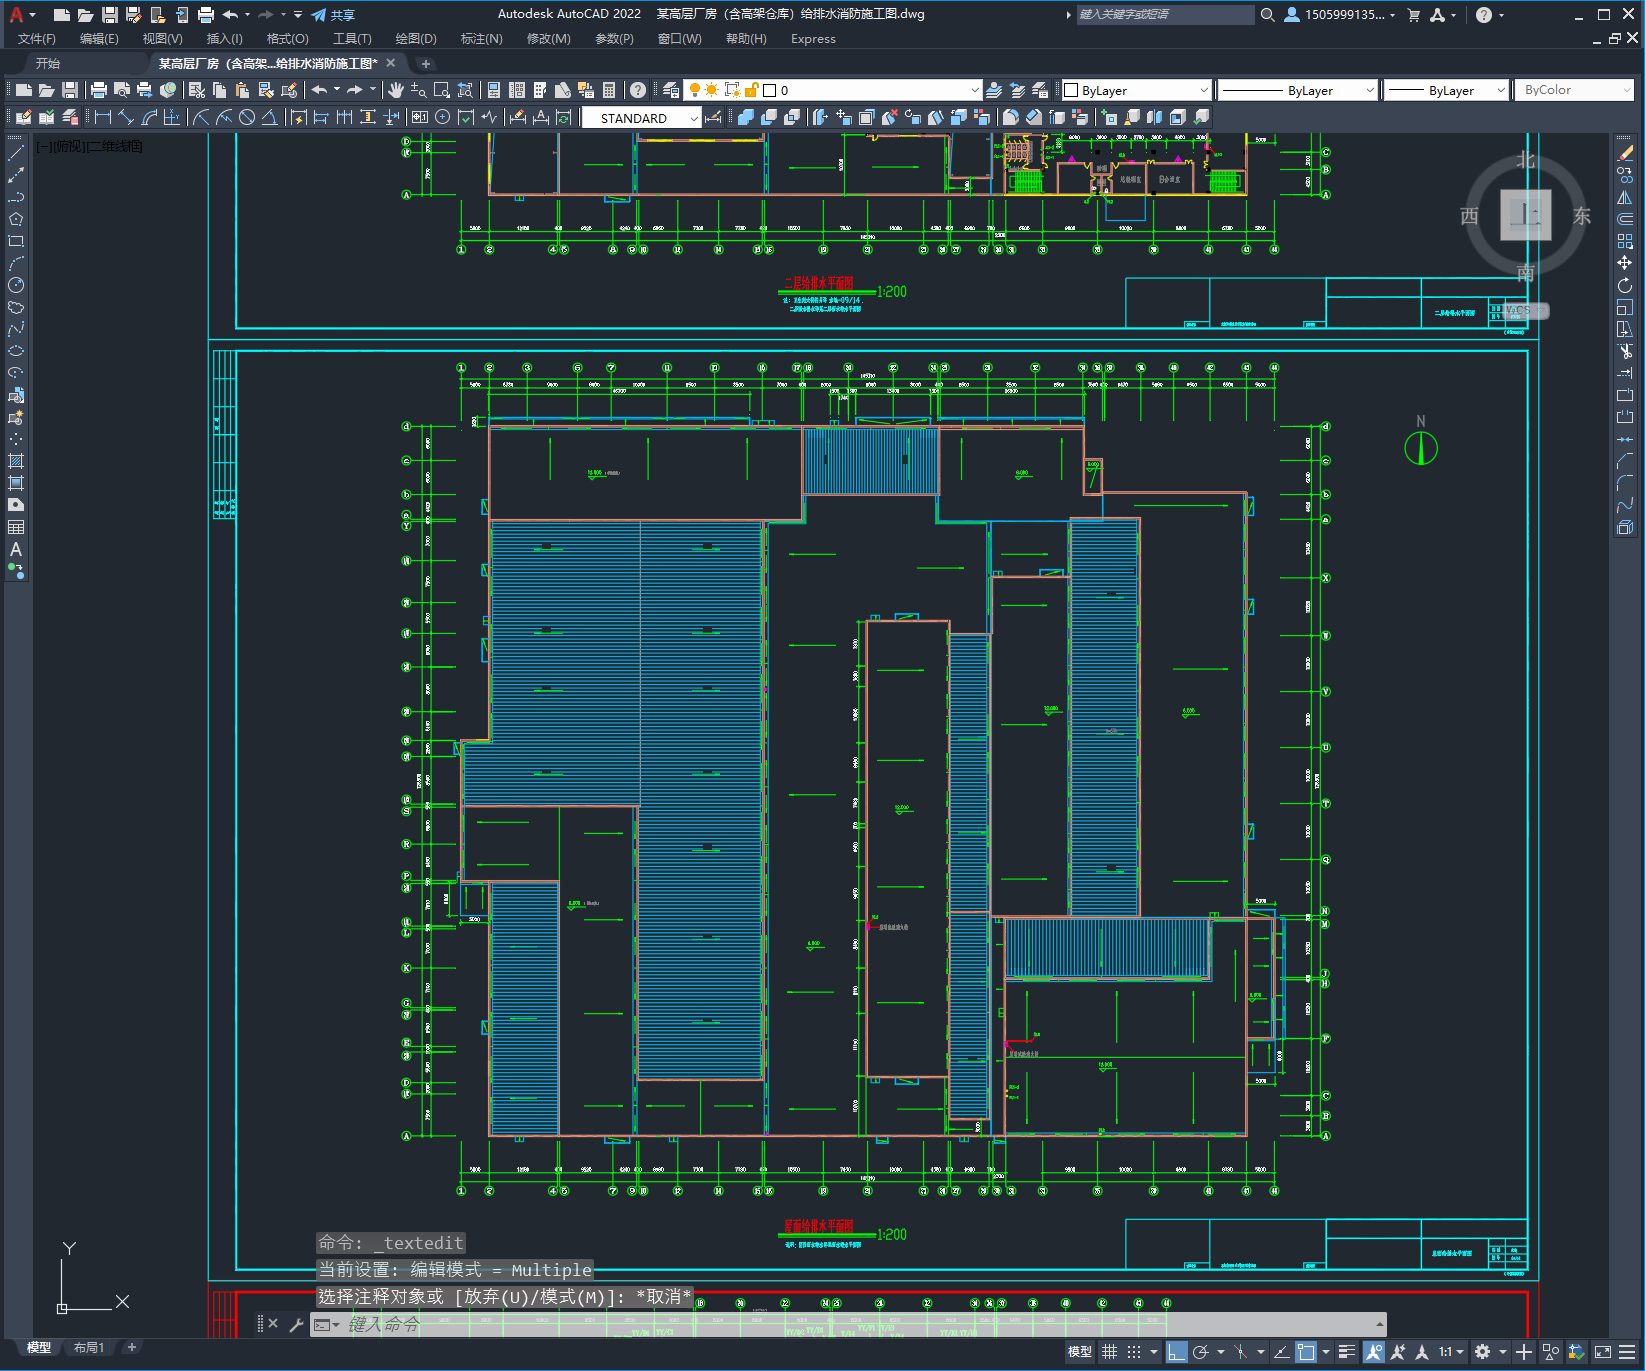
Task: Select the Rectangle draw tool
Action: click(x=16, y=241)
